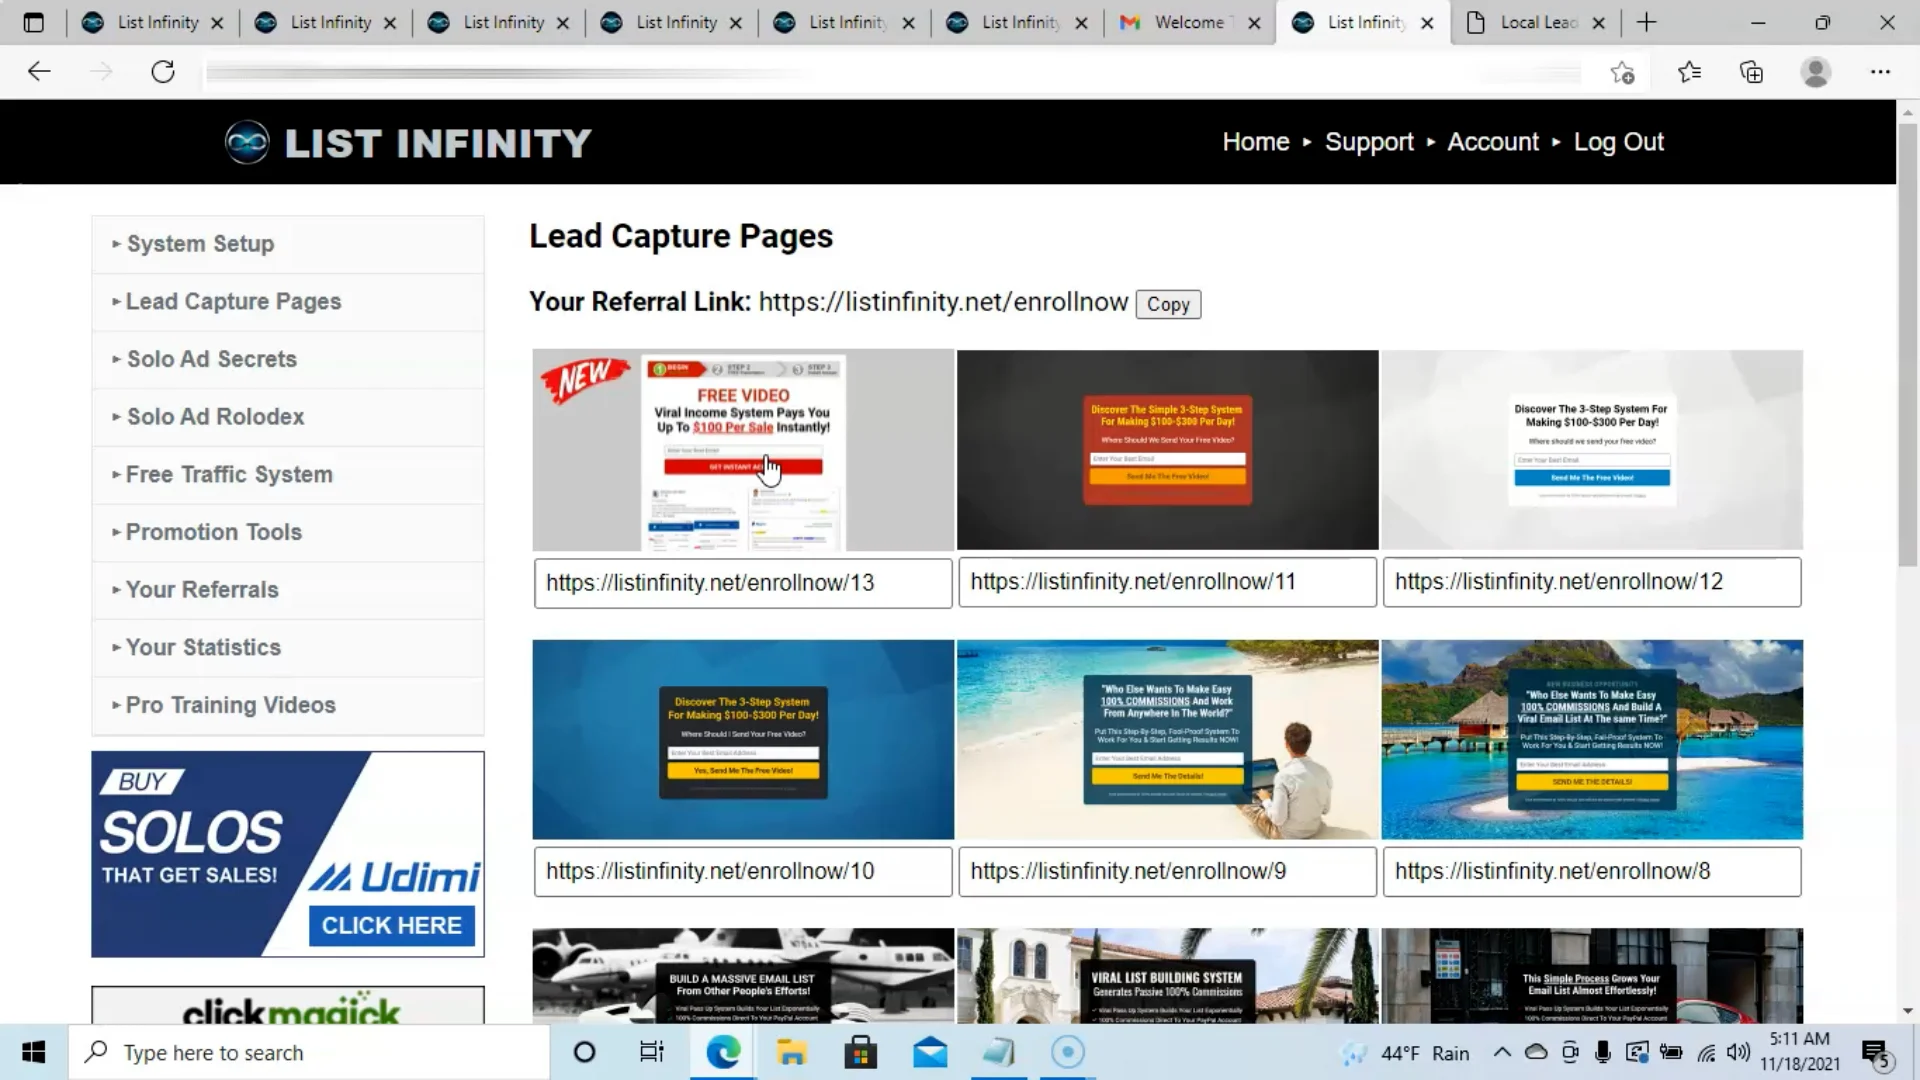Image resolution: width=1920 pixels, height=1080 pixels.
Task: Go back using browser back arrow
Action: [x=39, y=71]
